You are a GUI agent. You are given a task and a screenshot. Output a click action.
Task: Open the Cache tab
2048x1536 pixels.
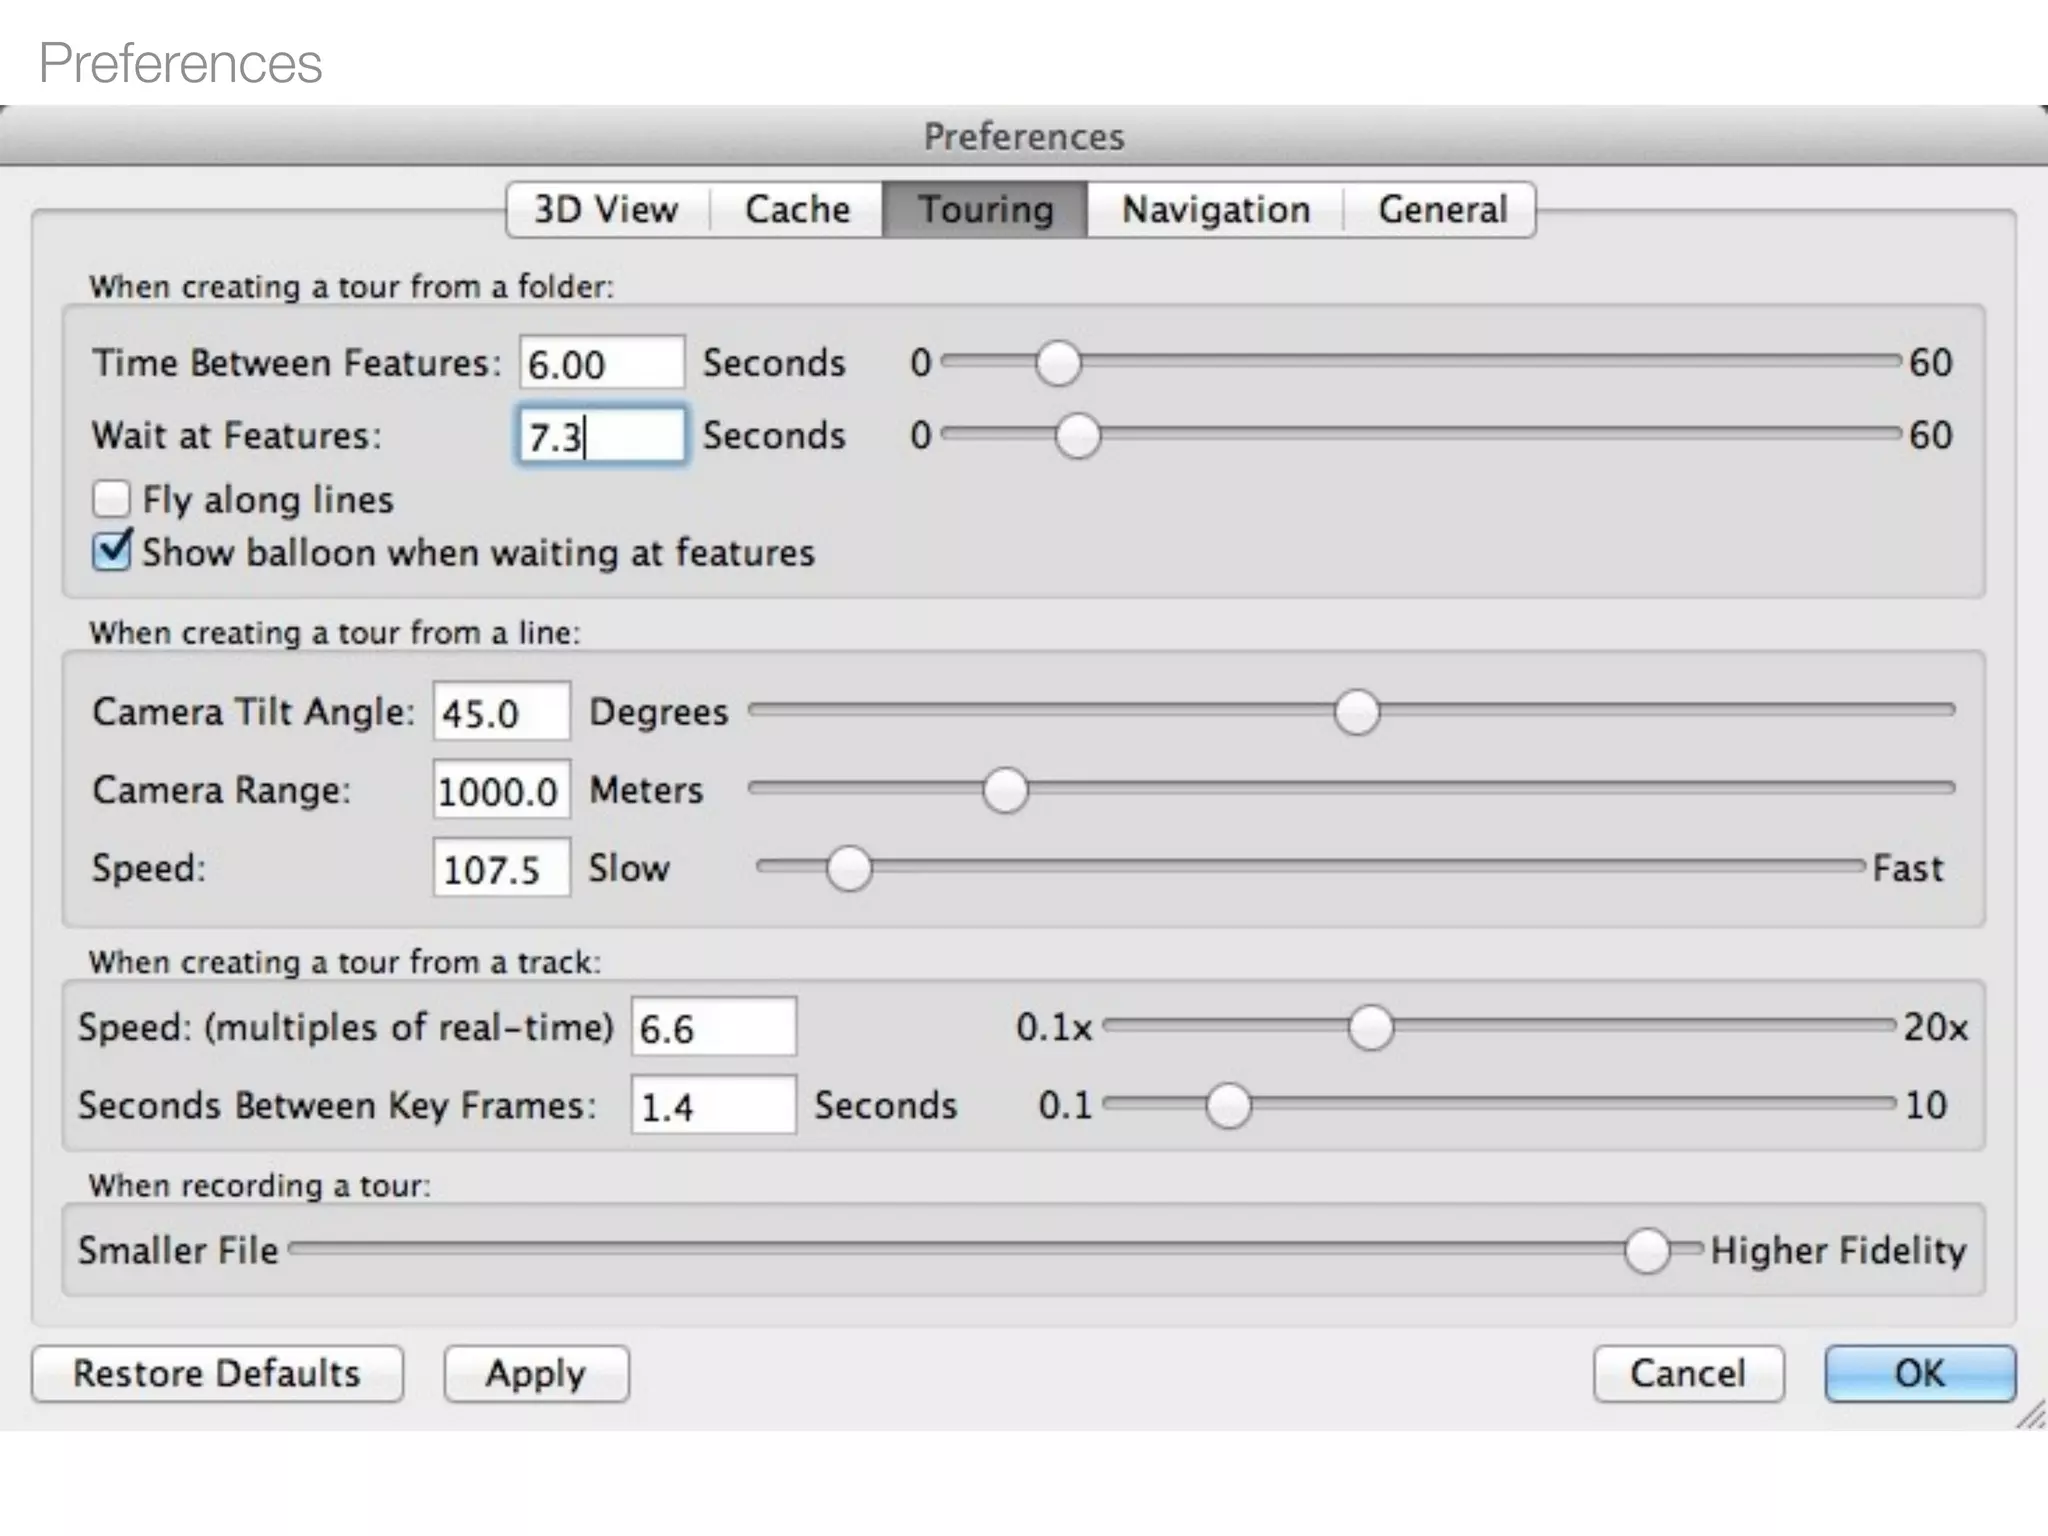click(797, 210)
